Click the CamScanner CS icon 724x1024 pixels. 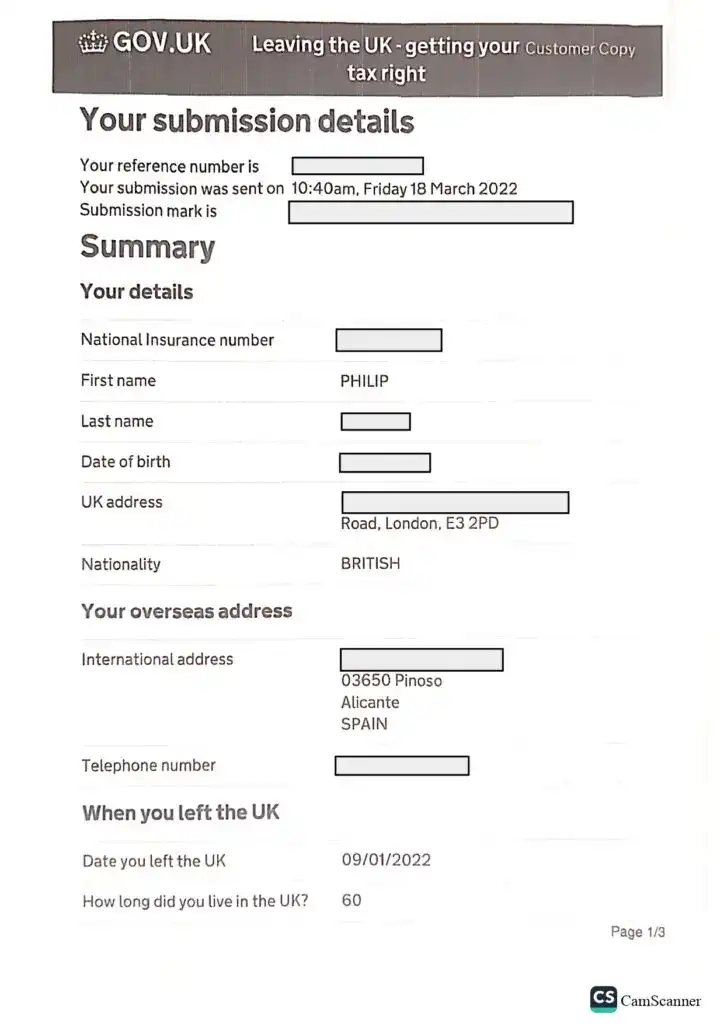click(603, 999)
